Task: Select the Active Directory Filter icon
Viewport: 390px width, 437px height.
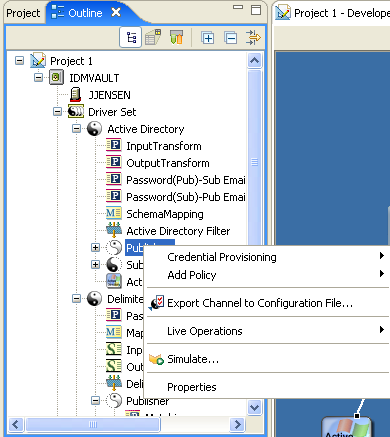Action: point(114,230)
